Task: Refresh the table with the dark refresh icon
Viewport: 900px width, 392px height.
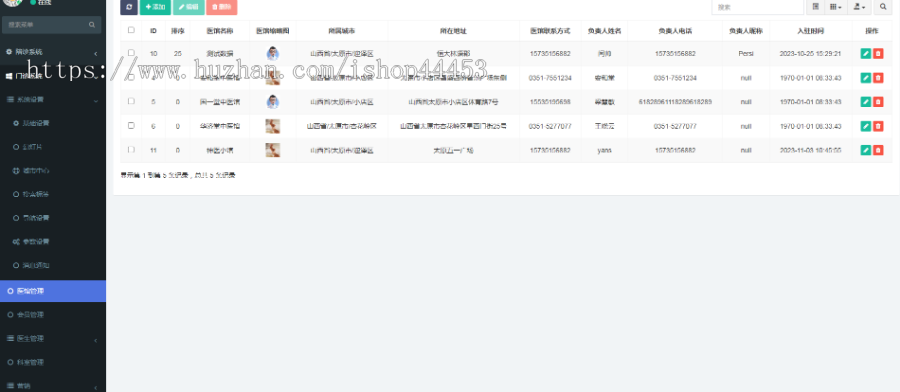Action: [129, 7]
